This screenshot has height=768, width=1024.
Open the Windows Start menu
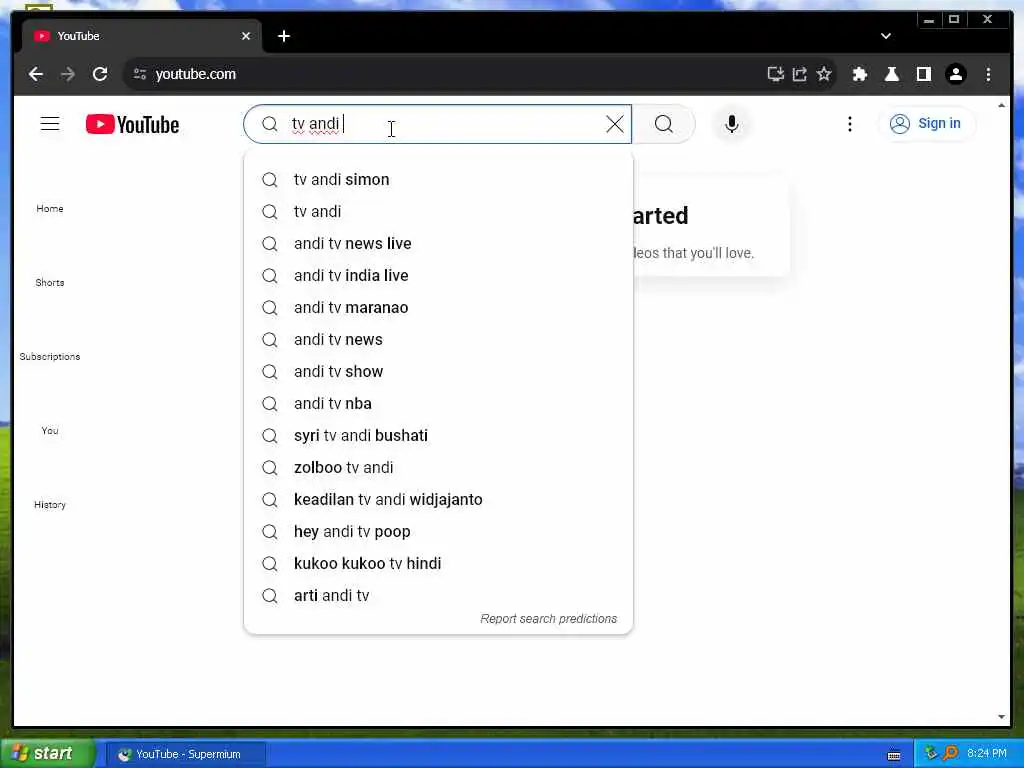pyautogui.click(x=47, y=754)
